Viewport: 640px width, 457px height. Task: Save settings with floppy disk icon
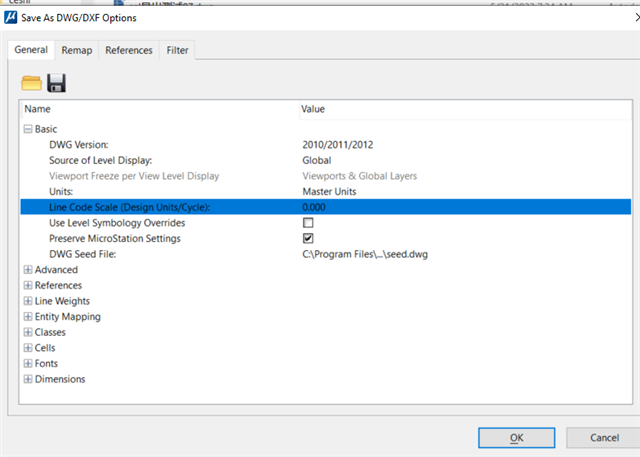coord(56,83)
